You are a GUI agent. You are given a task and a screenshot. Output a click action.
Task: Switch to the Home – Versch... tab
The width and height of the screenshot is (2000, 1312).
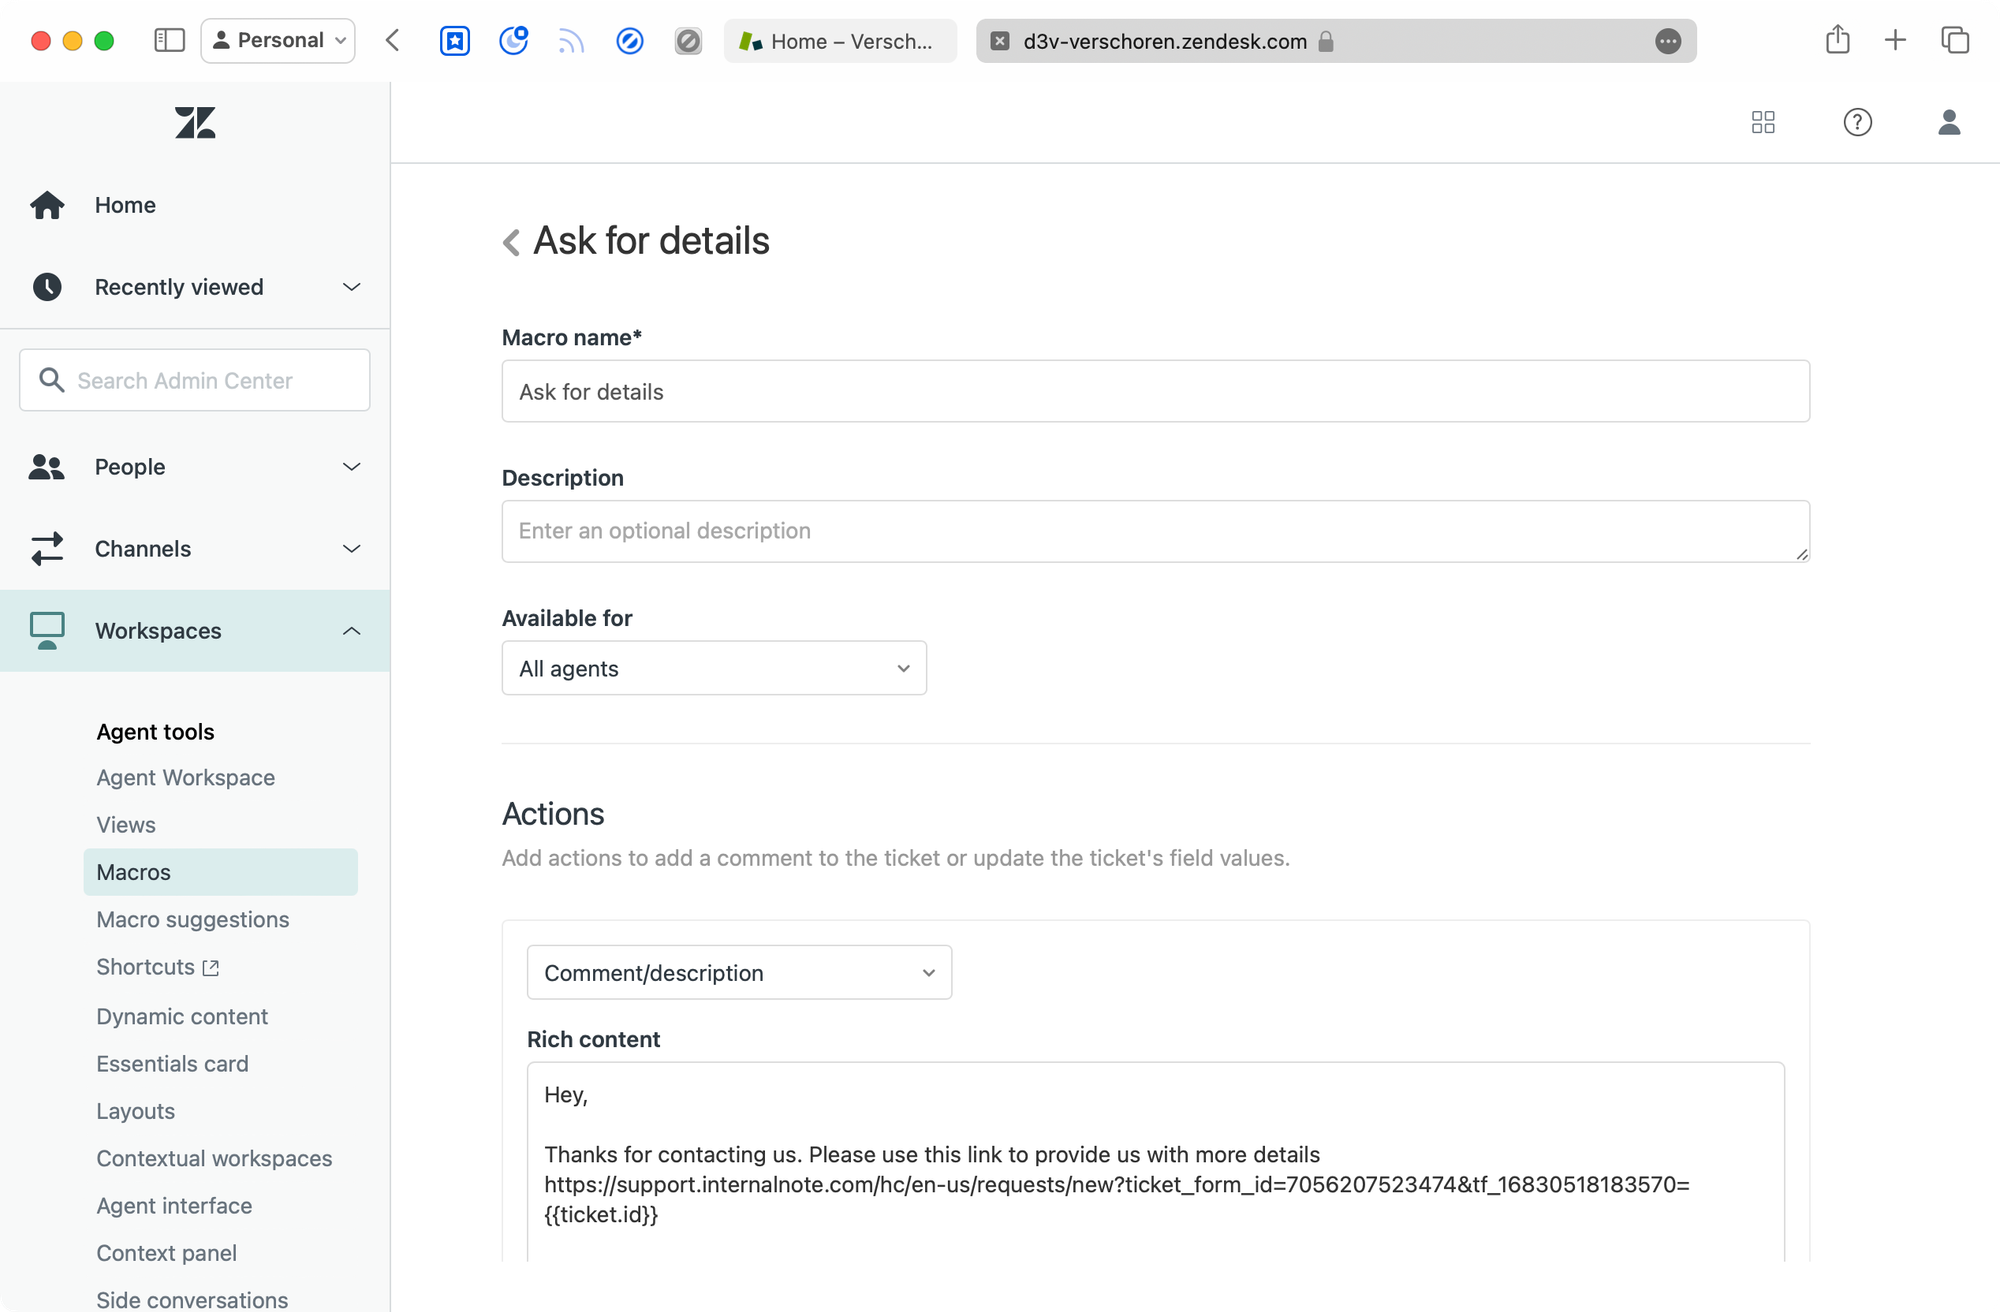point(840,41)
